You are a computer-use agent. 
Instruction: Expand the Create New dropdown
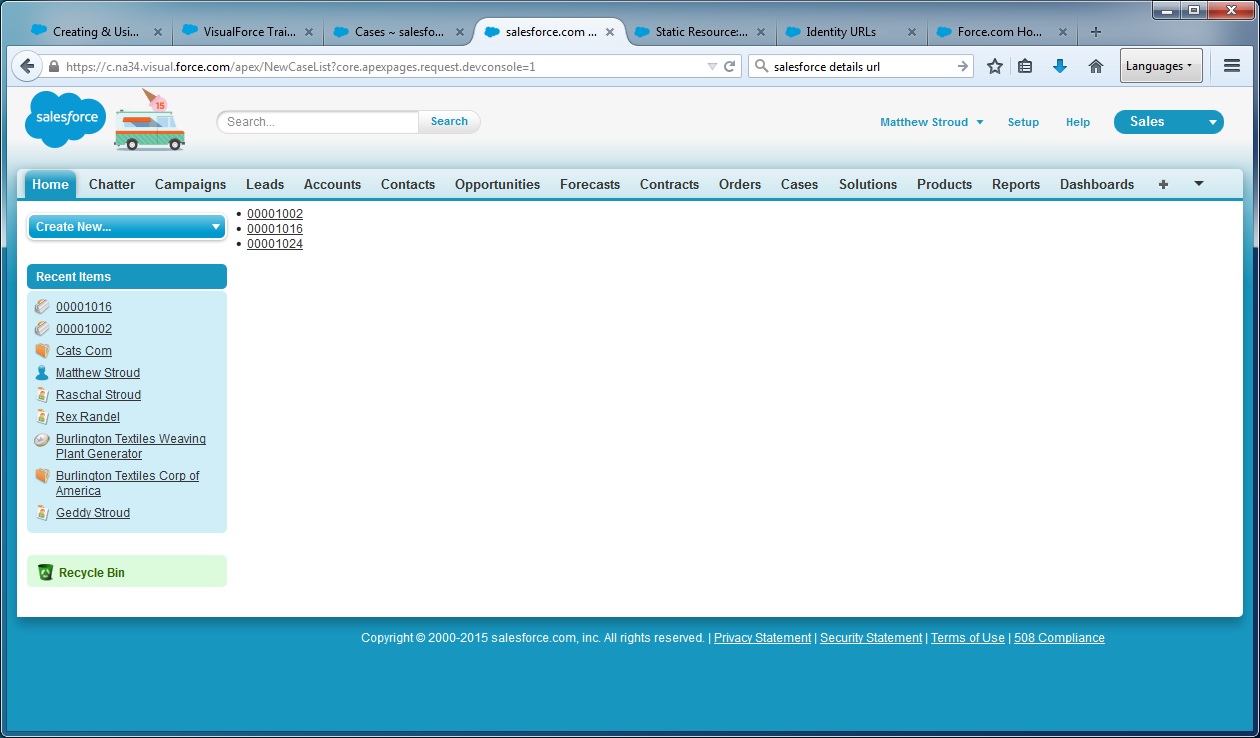tap(126, 227)
